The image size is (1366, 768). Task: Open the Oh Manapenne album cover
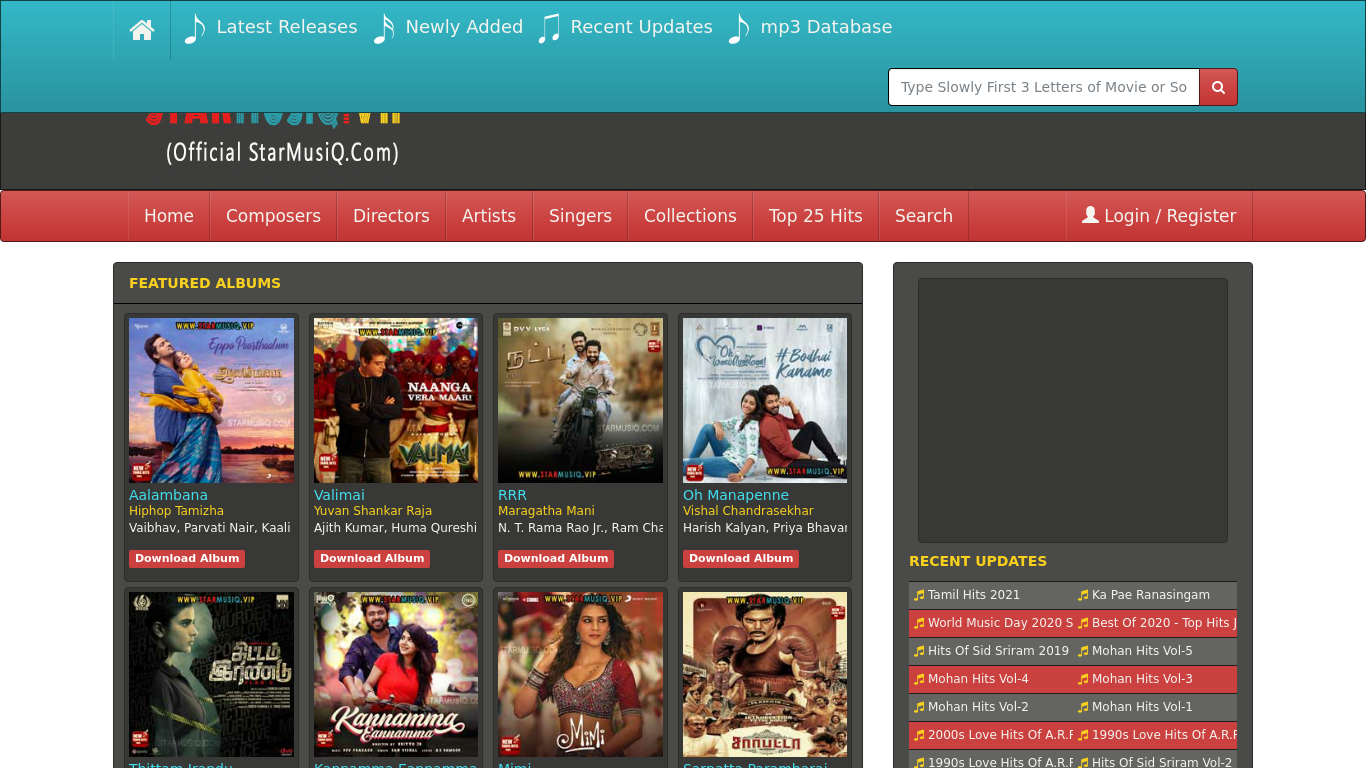[x=765, y=400]
